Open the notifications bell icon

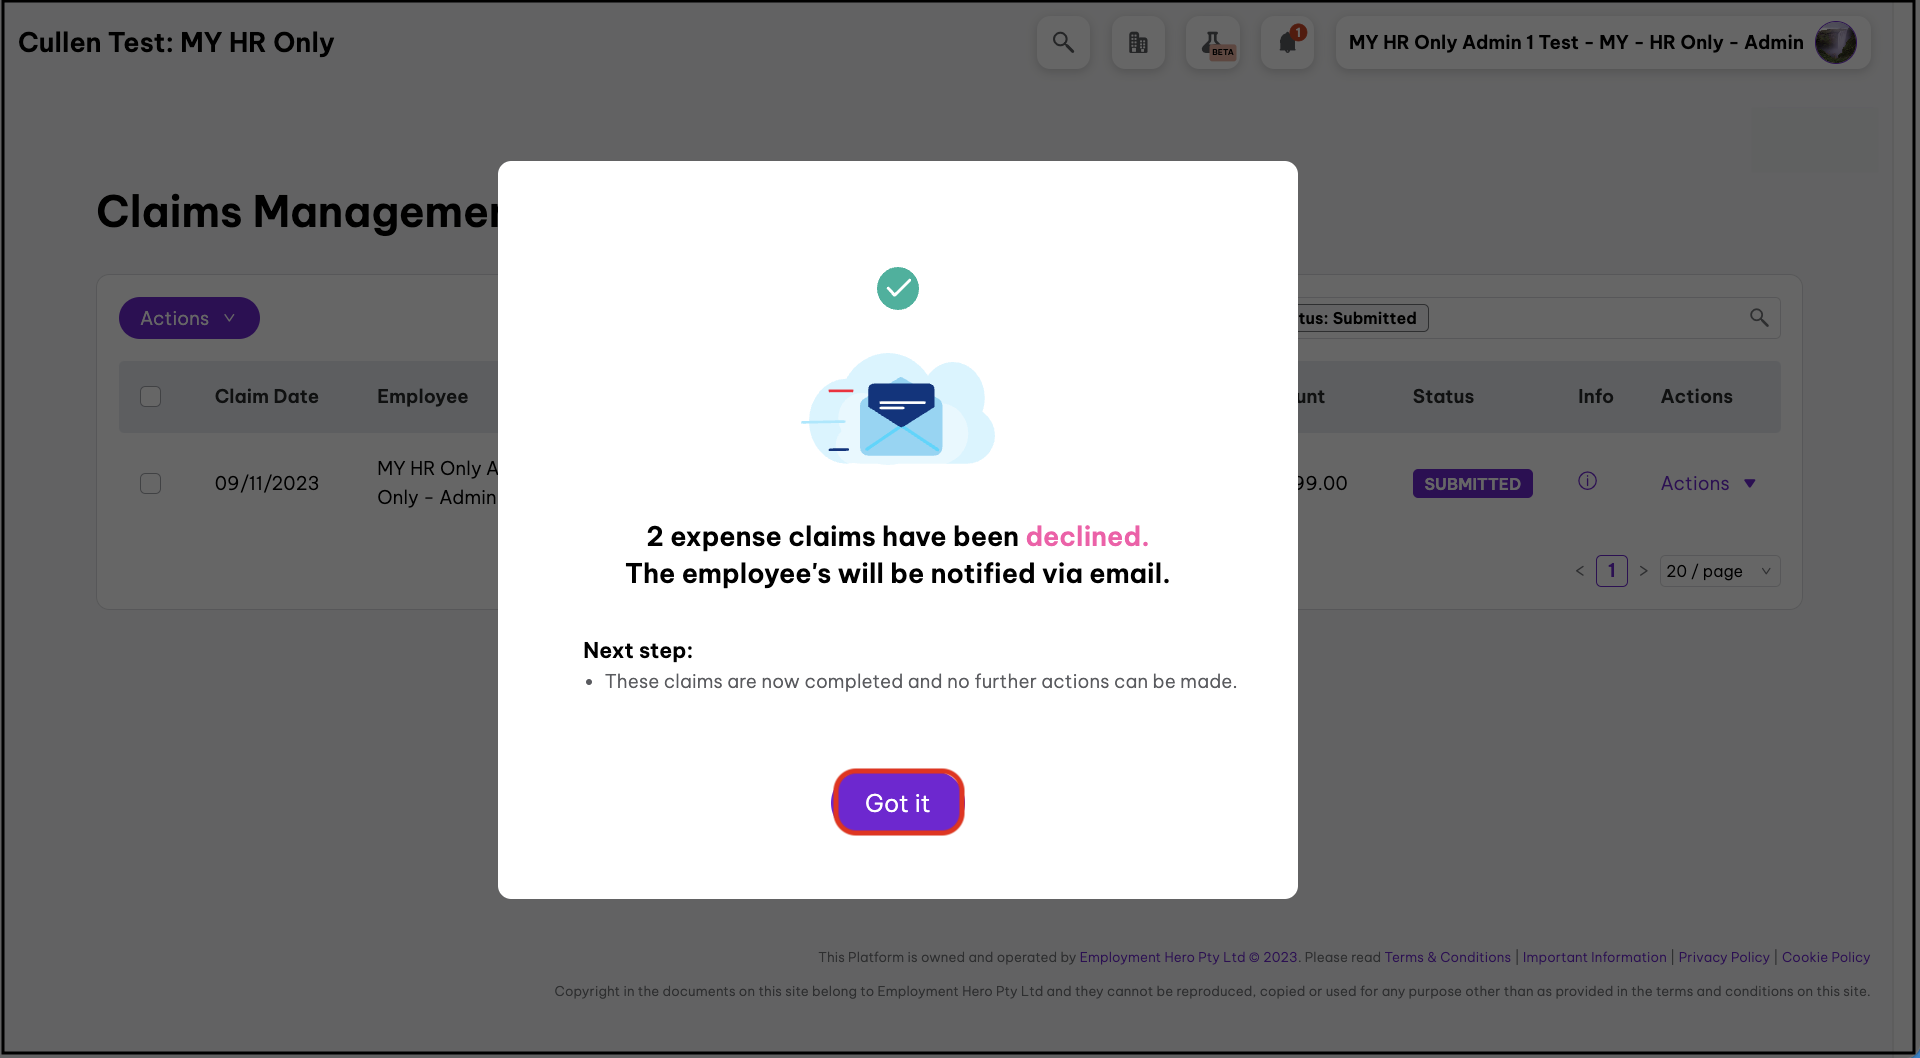point(1288,43)
